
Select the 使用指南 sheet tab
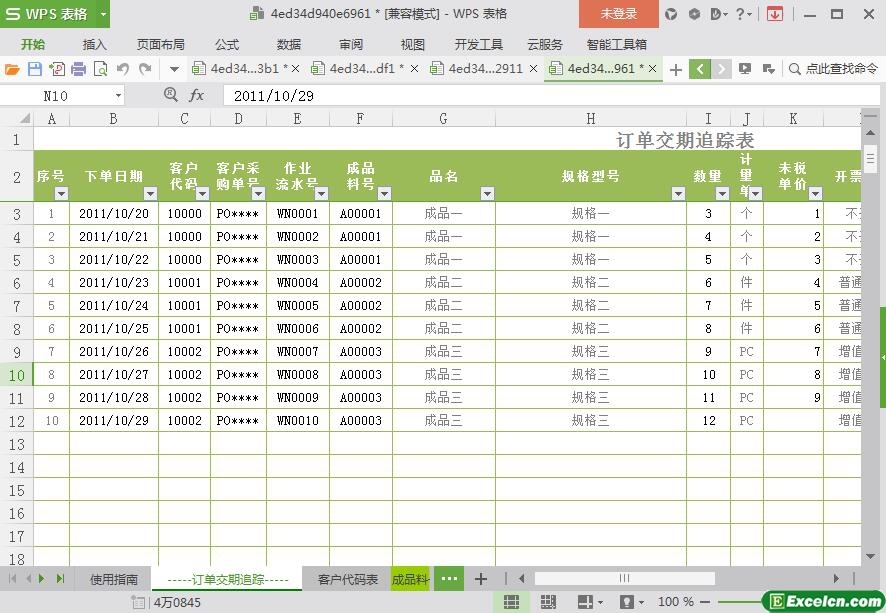[114, 579]
